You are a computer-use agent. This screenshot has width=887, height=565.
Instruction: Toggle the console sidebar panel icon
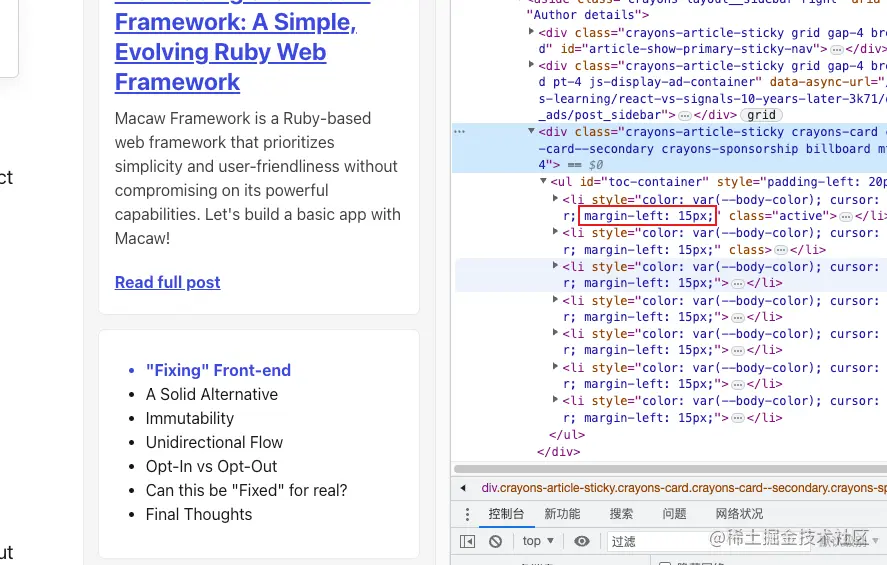467,541
